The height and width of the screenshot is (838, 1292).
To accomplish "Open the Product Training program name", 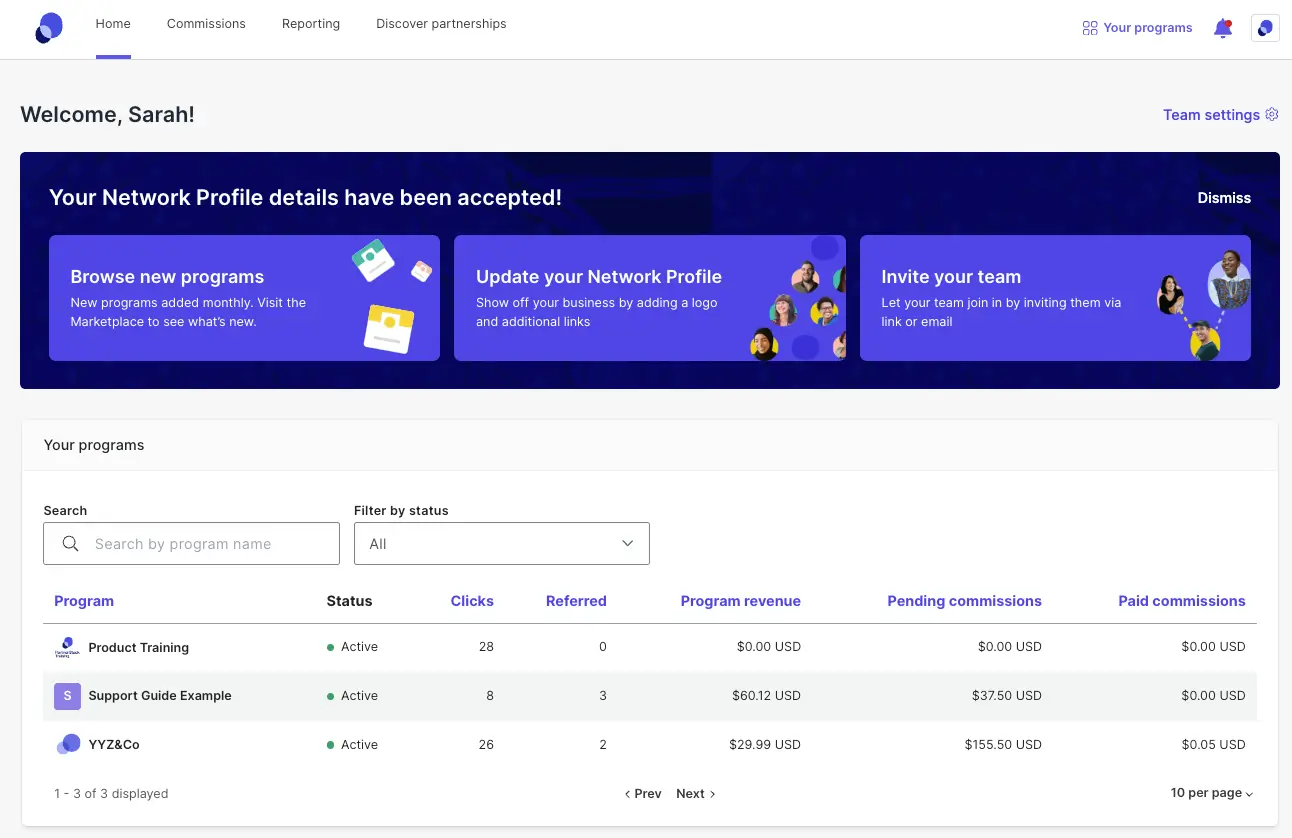I will tap(139, 648).
